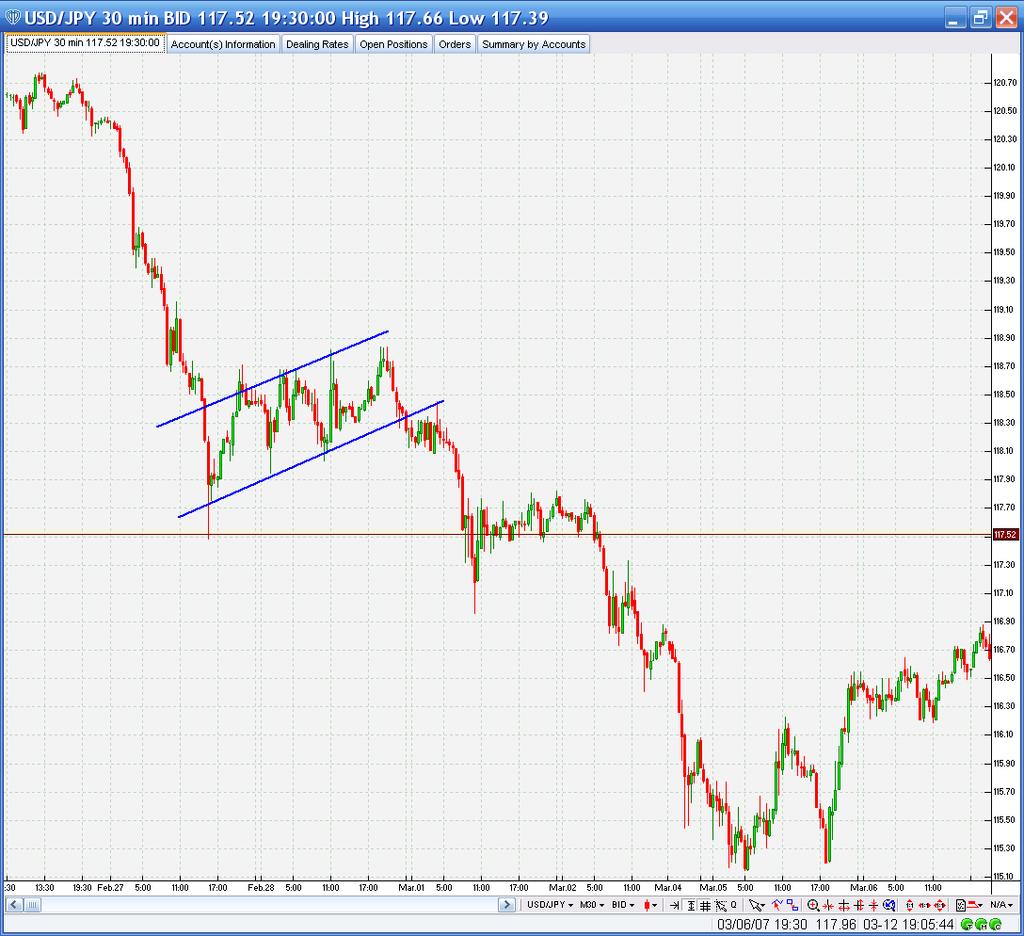Open the Dealing Rates tab

[x=317, y=44]
